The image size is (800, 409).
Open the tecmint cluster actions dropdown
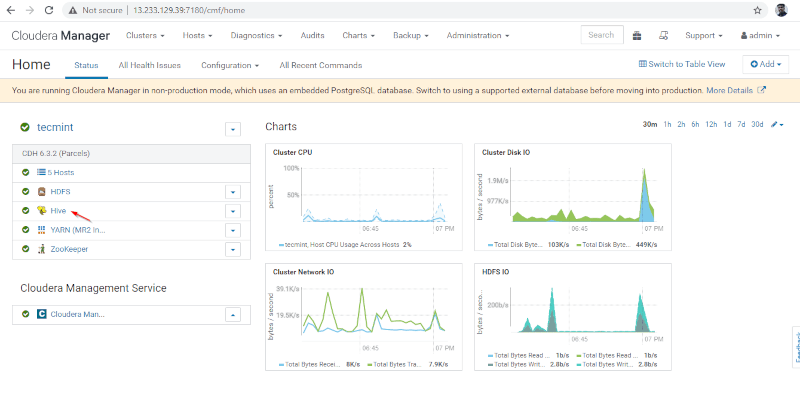click(233, 129)
